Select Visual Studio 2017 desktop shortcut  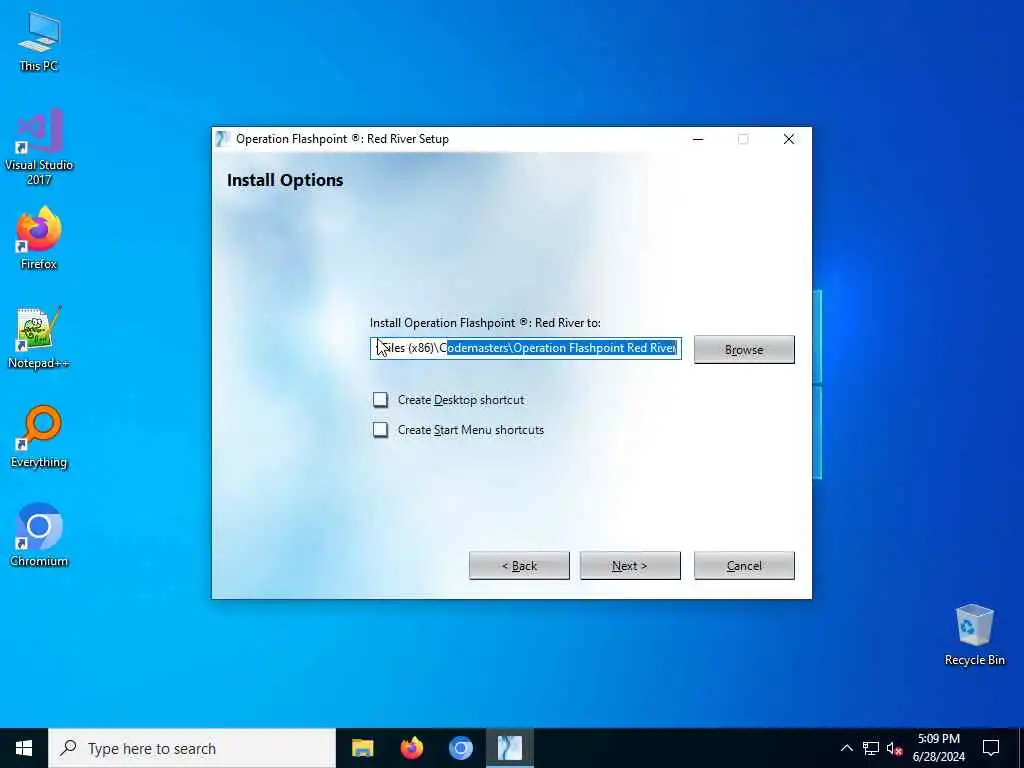pos(39,147)
